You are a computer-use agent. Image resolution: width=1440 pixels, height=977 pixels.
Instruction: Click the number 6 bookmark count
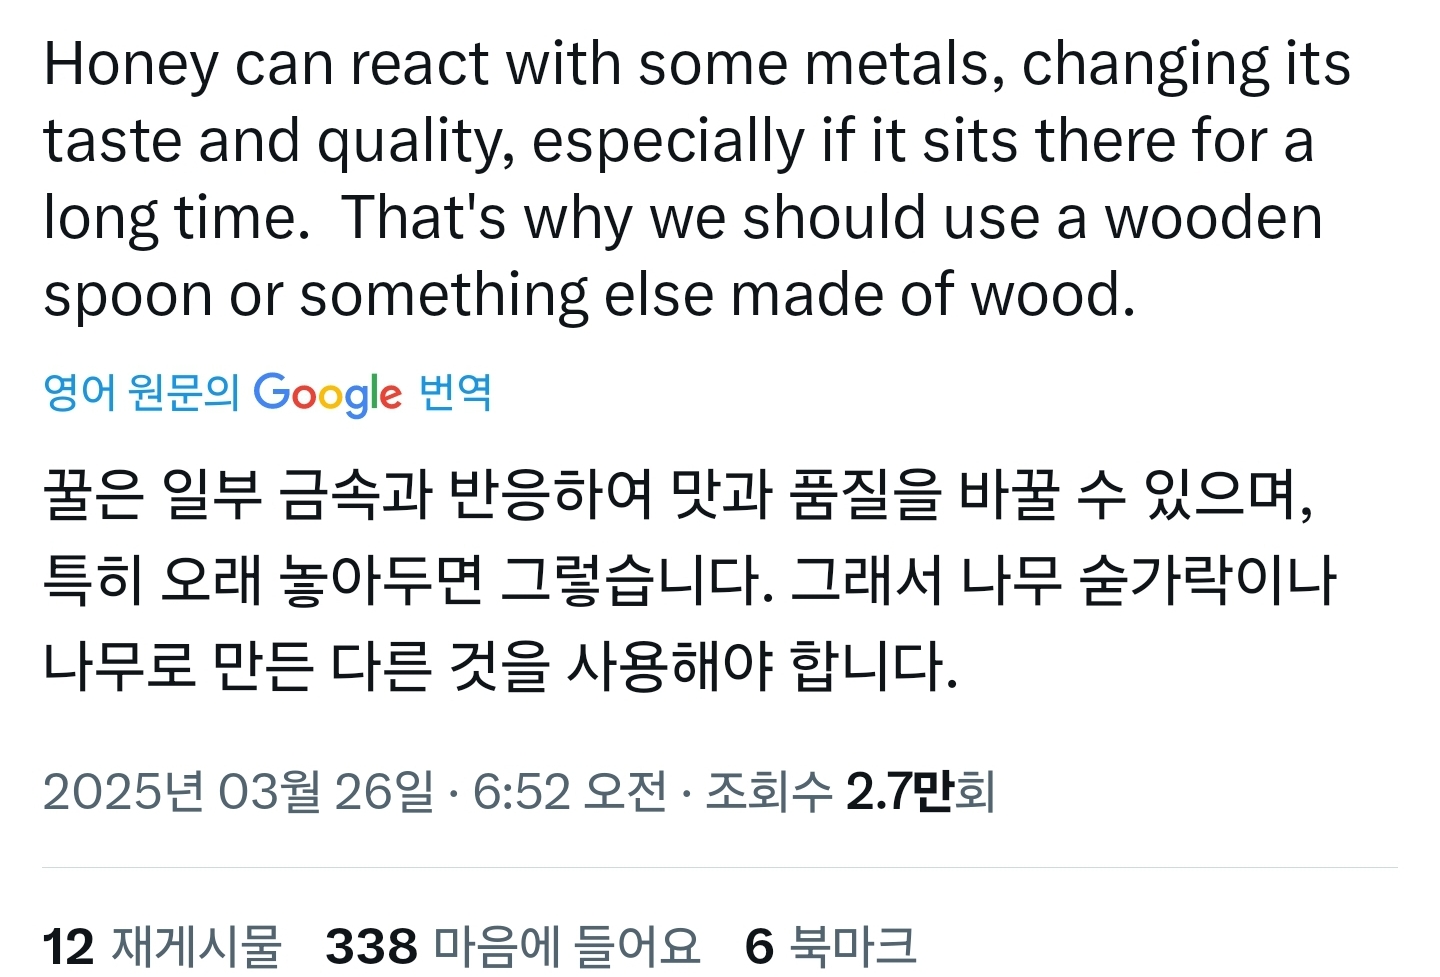click(759, 946)
